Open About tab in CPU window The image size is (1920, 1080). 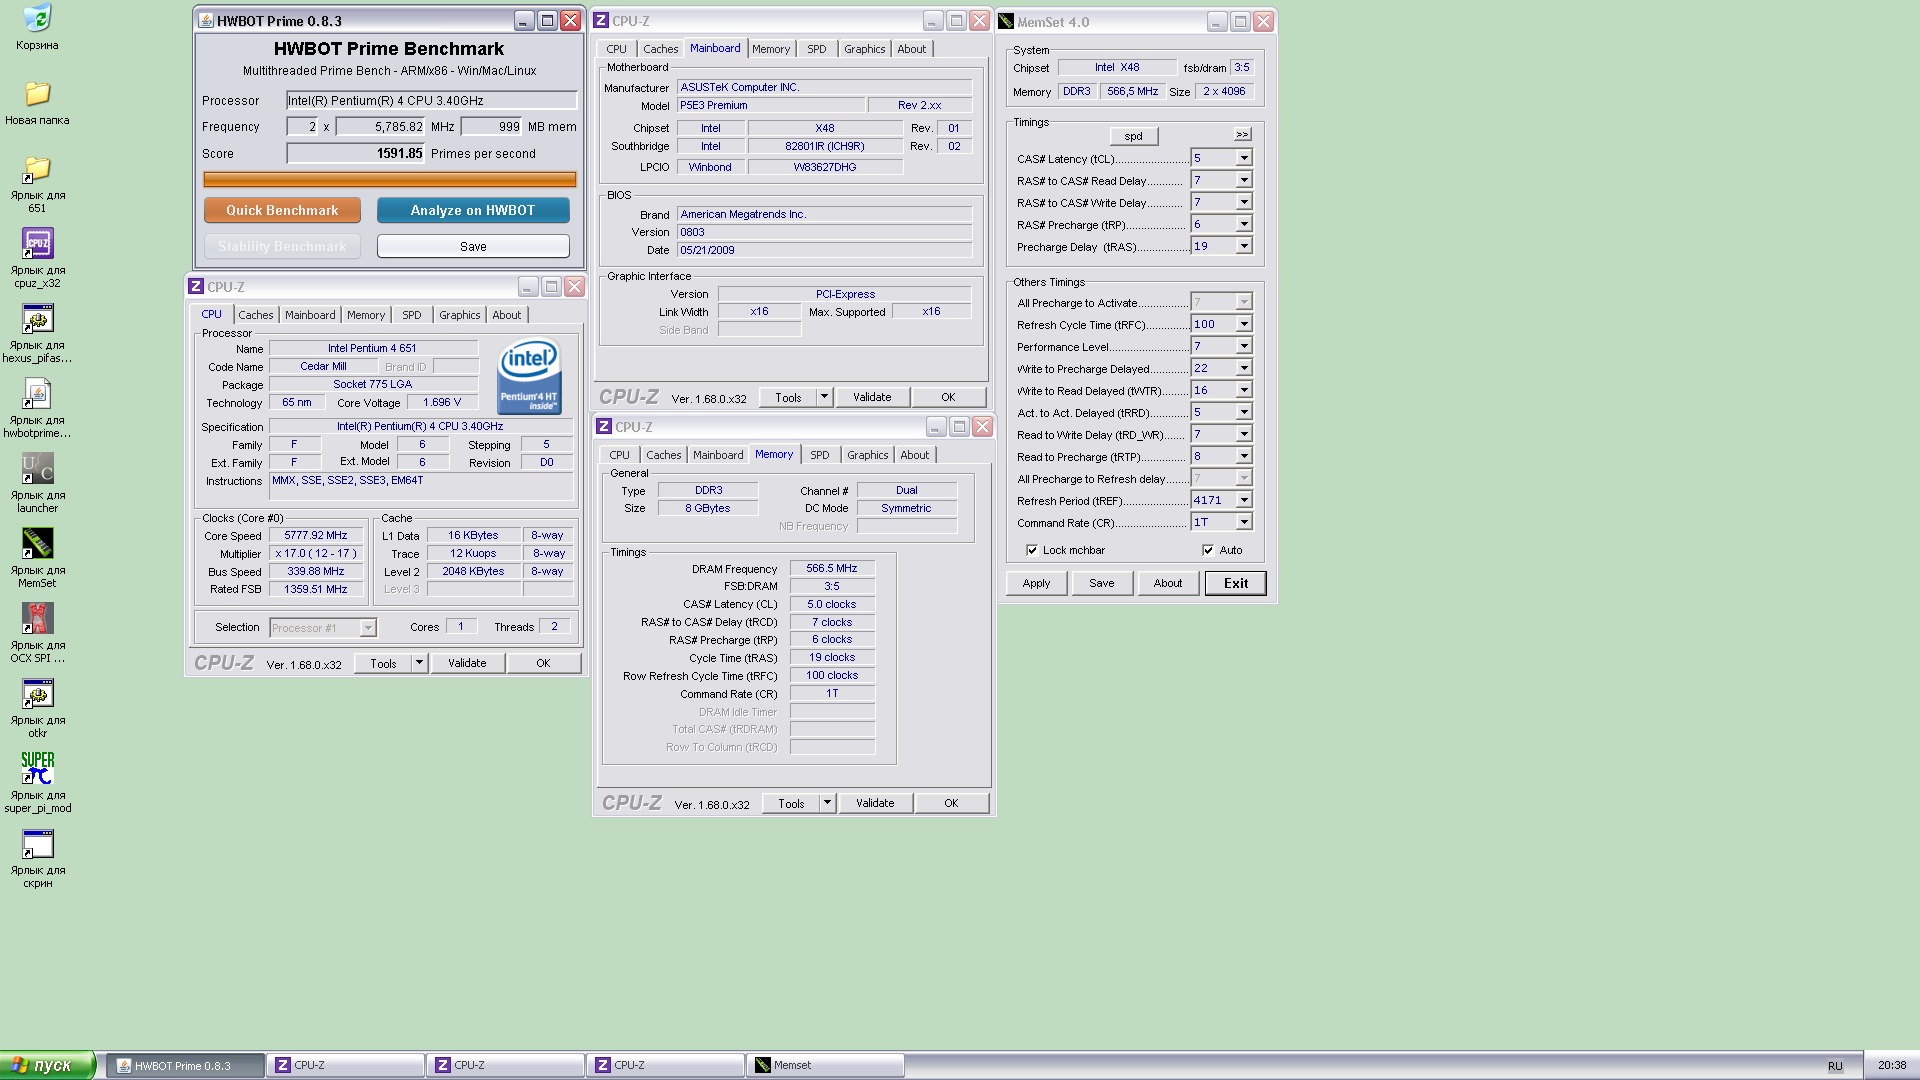tap(507, 315)
